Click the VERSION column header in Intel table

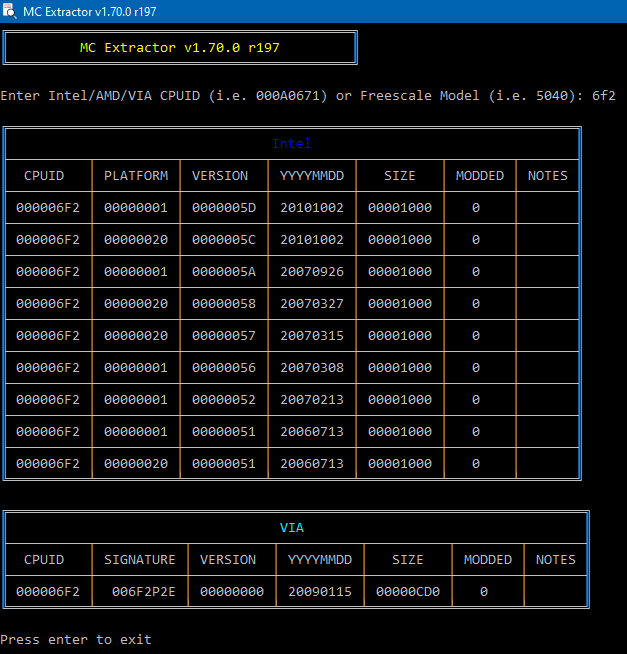220,176
